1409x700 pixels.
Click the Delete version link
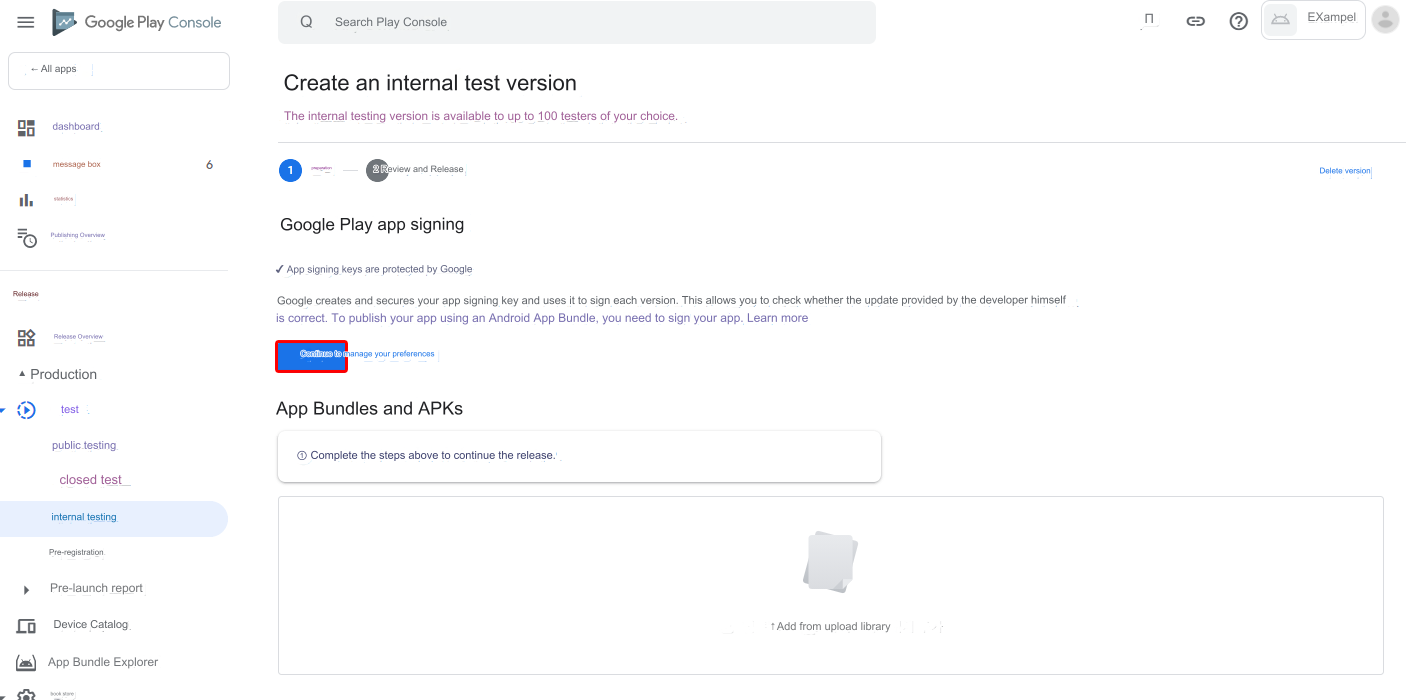1345,171
